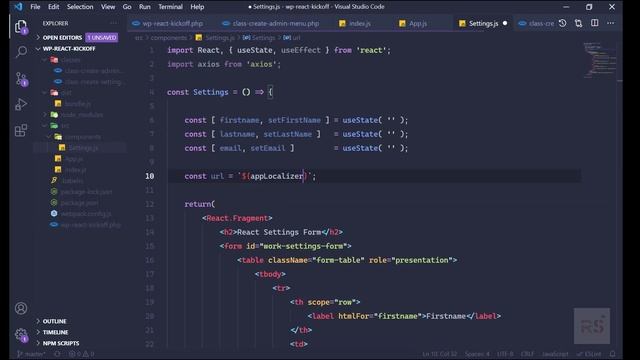Click the Open Changes icon in editor toolbar
The height and width of the screenshot is (360, 640).
578,23
